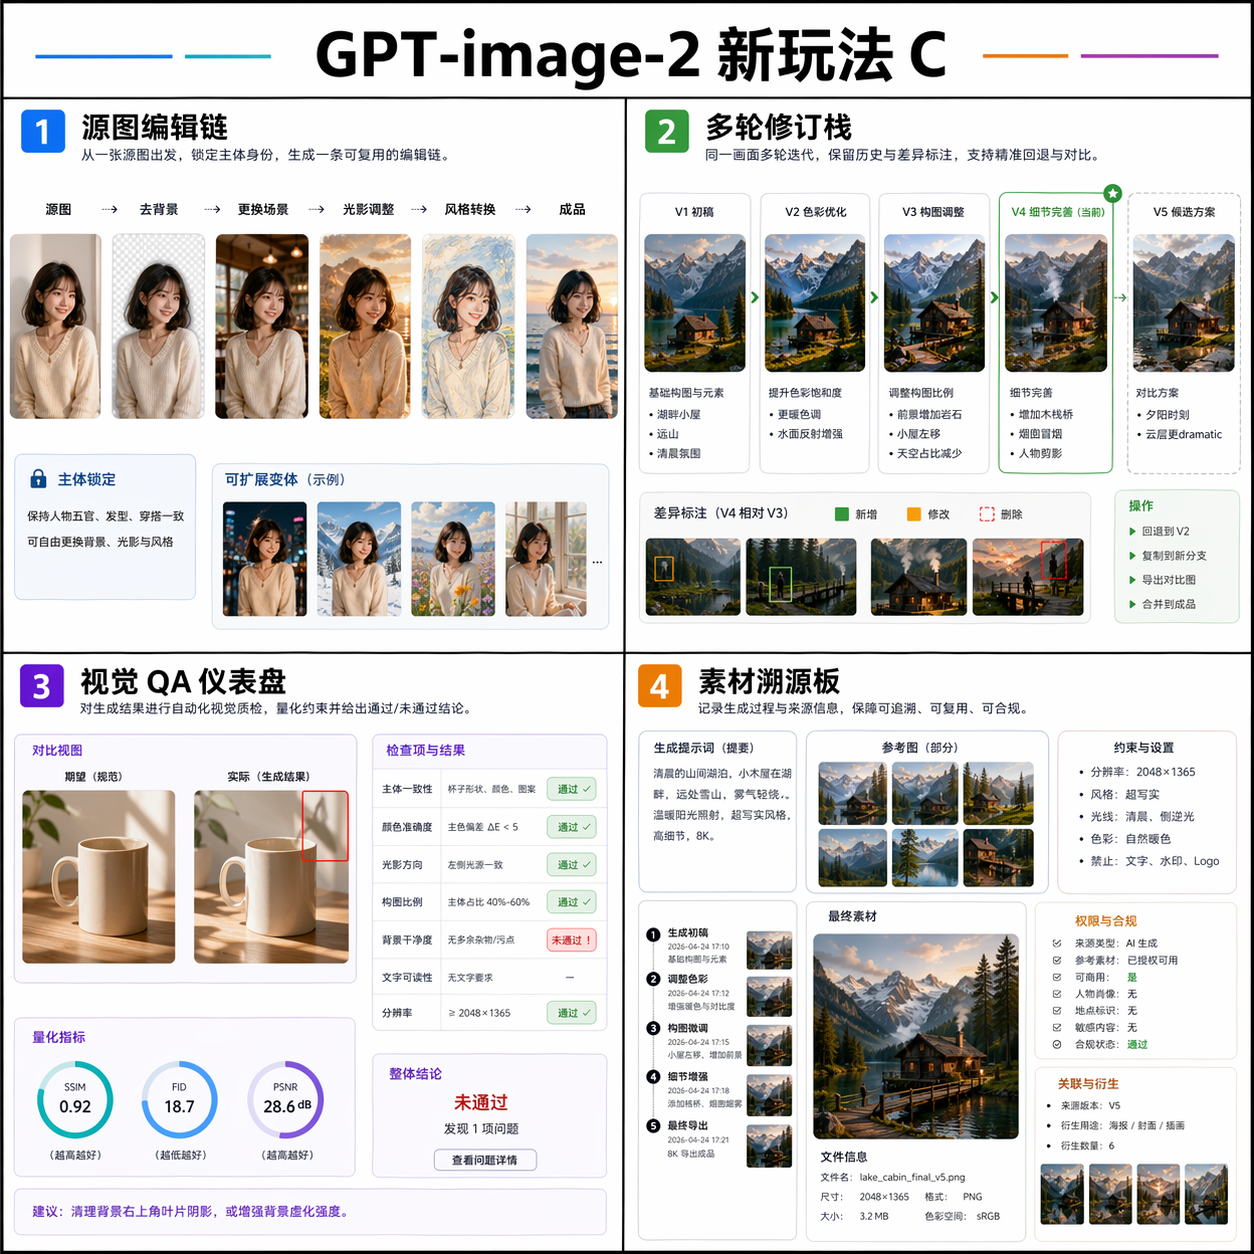Click the timeline step 3 marker 构图微调
This screenshot has height=1254, width=1254.
(x=653, y=1028)
